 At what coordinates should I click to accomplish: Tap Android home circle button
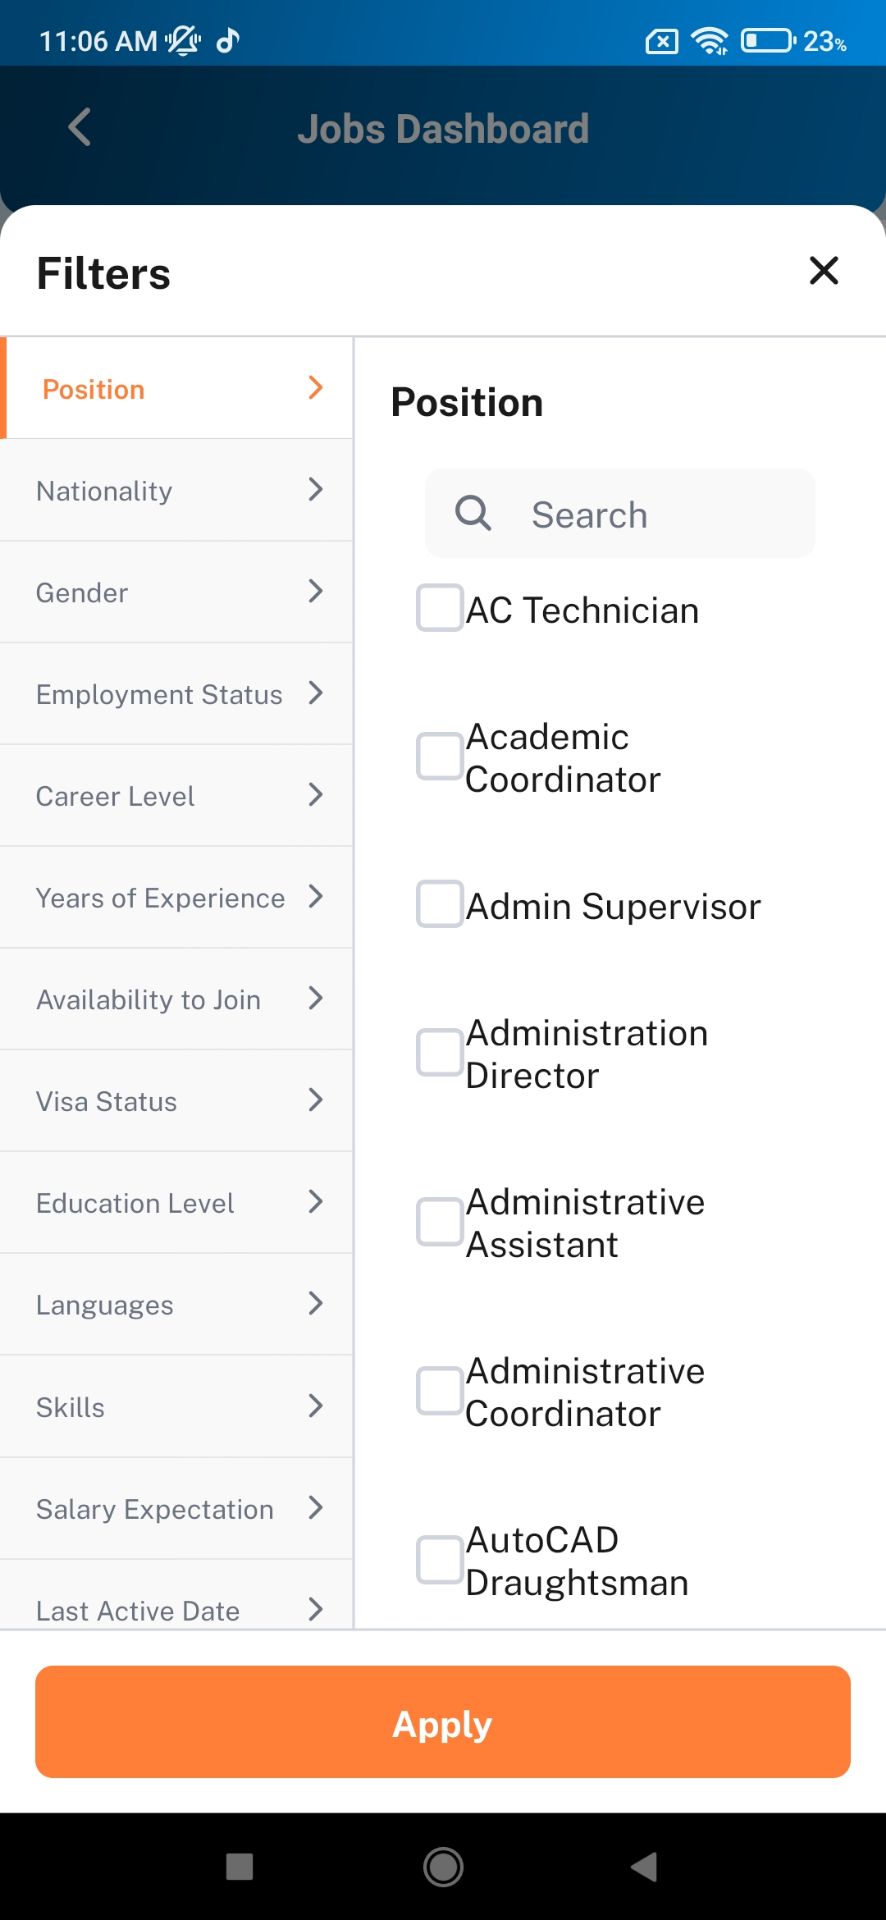443,1866
